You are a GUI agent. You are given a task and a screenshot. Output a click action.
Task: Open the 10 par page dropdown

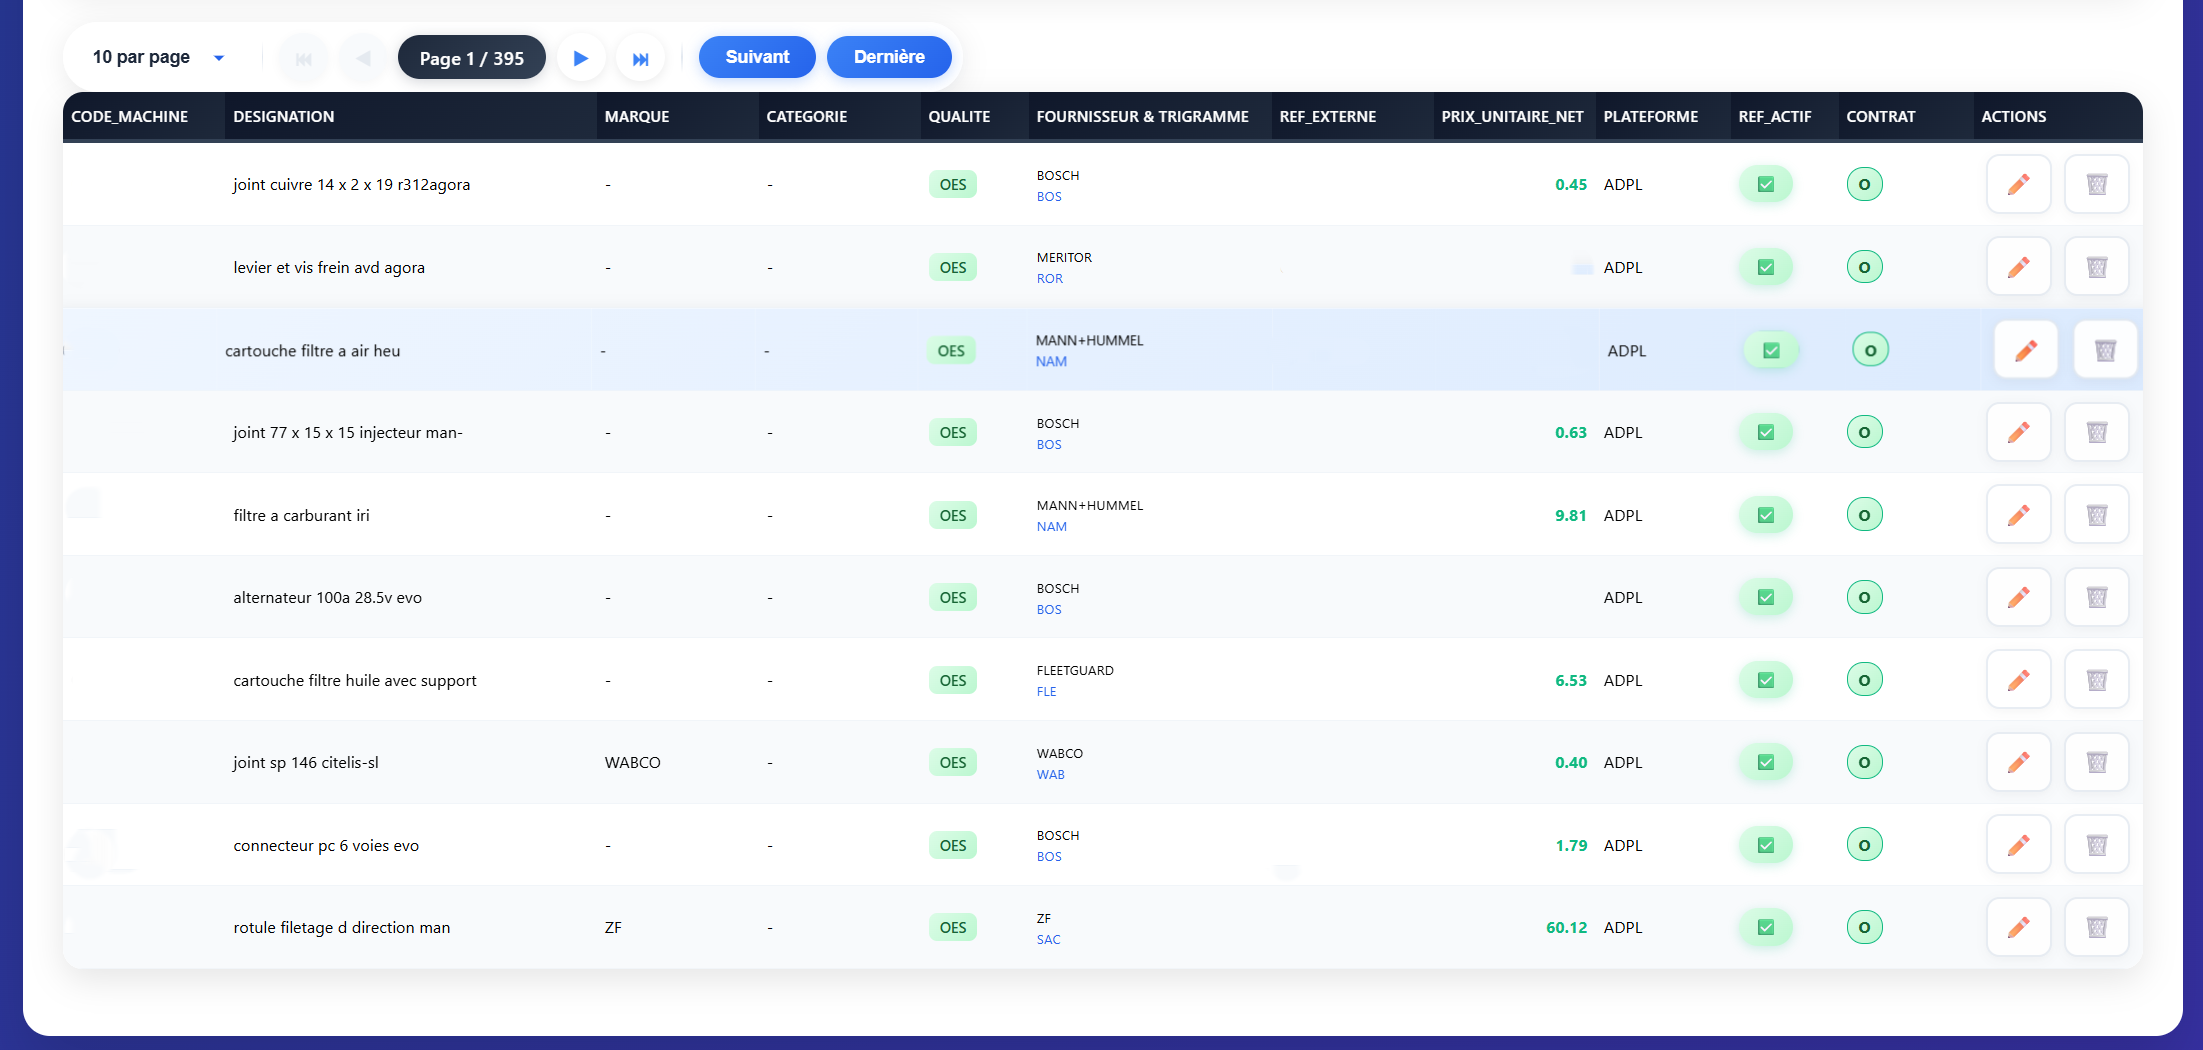(x=158, y=57)
